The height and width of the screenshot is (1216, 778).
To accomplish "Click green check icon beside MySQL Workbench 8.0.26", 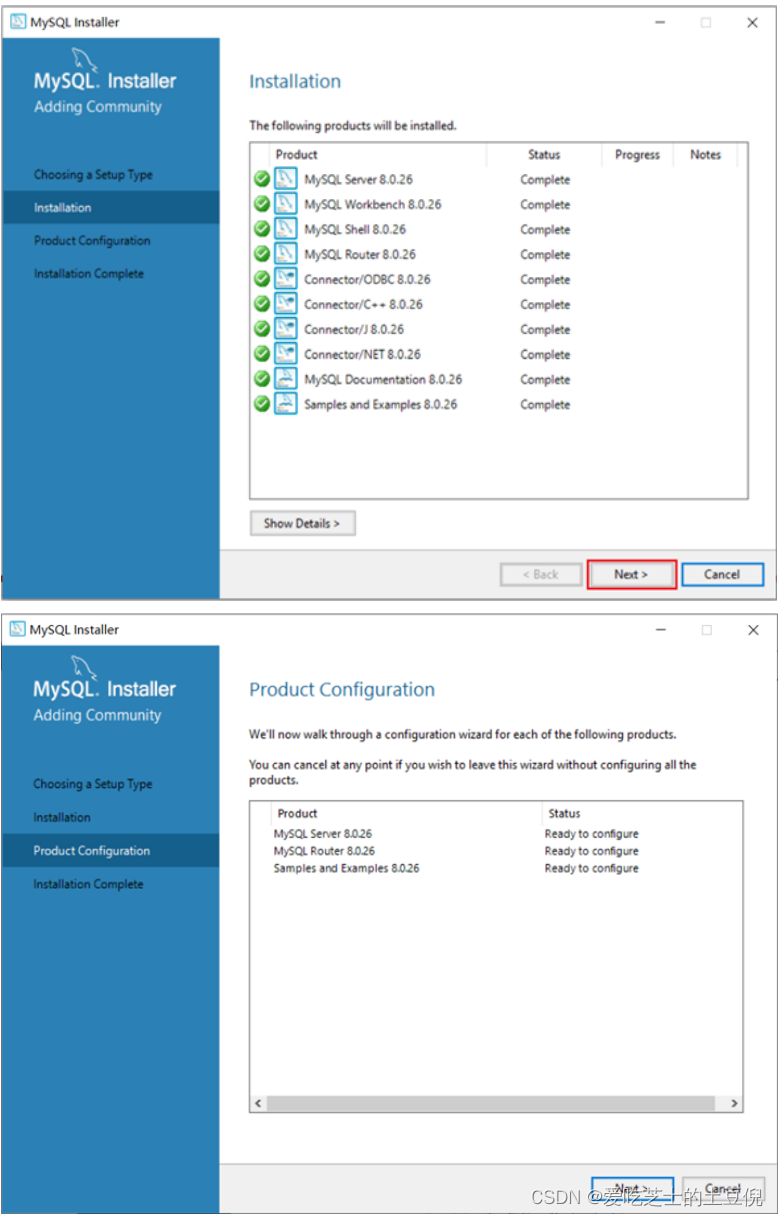I will click(x=262, y=204).
